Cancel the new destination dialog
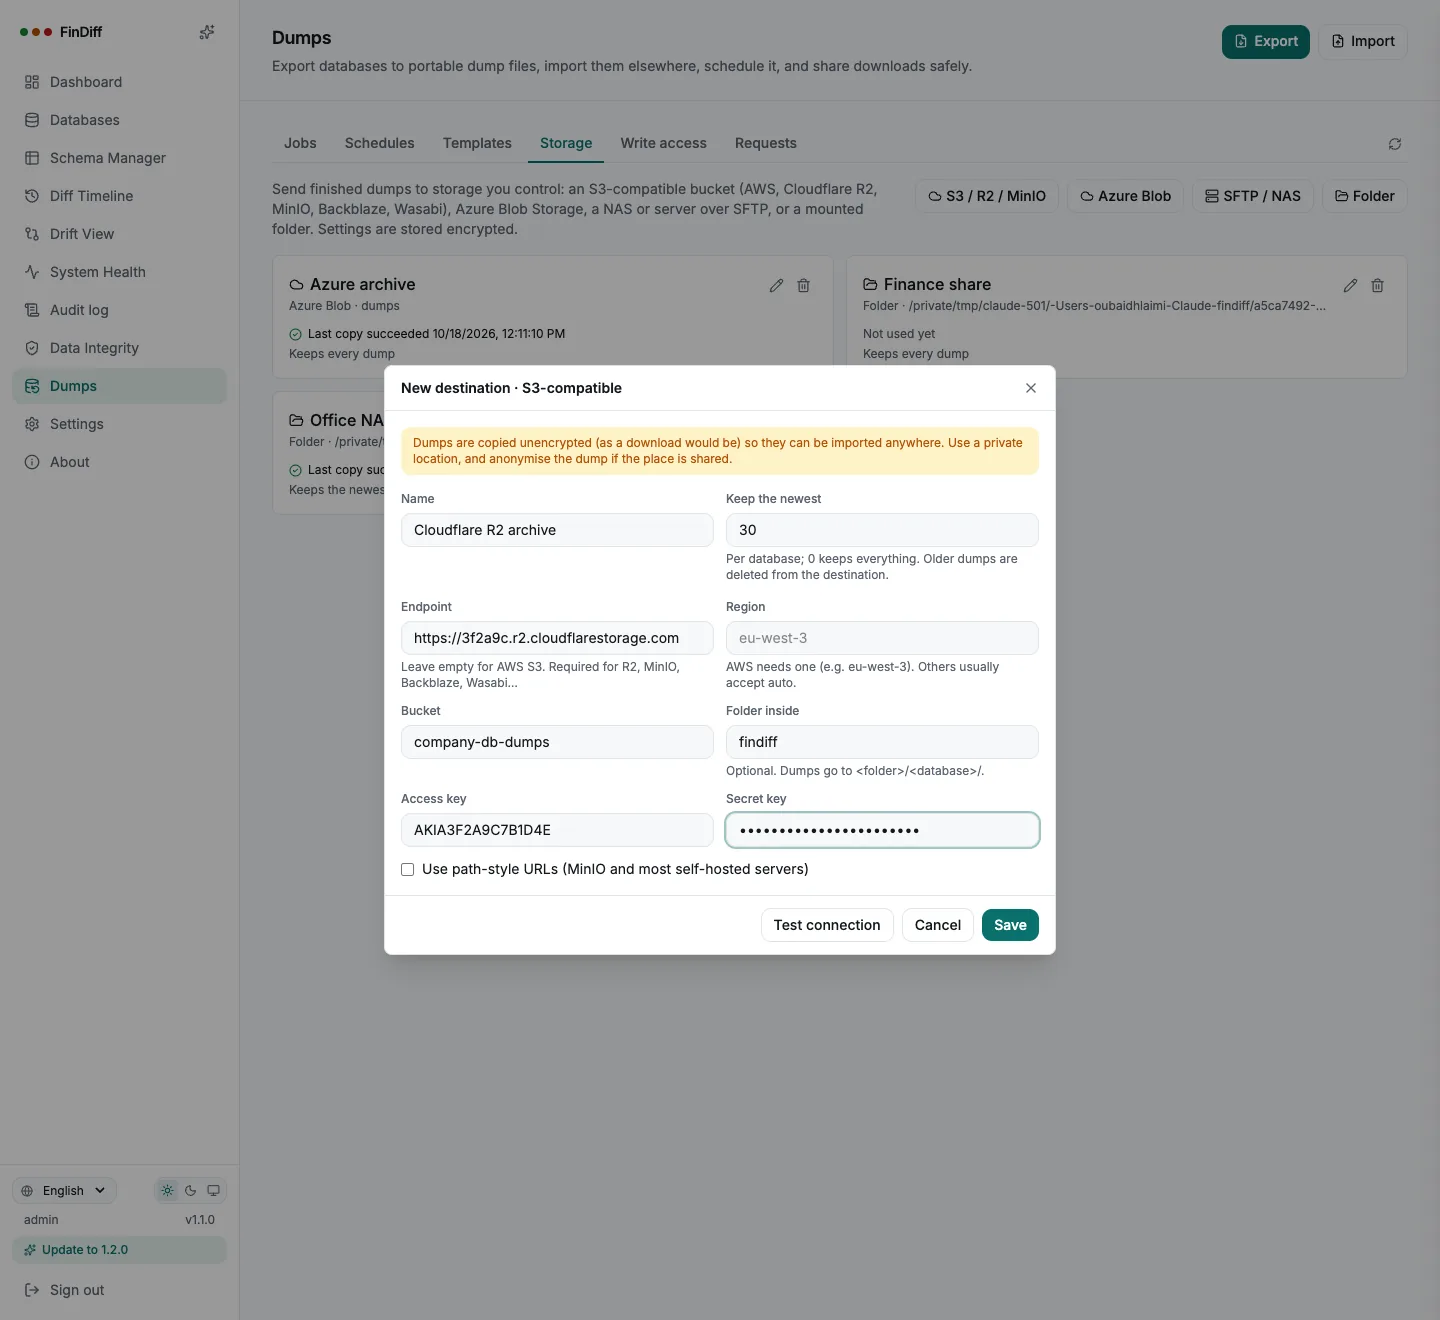The height and width of the screenshot is (1320, 1440). pyautogui.click(x=938, y=925)
